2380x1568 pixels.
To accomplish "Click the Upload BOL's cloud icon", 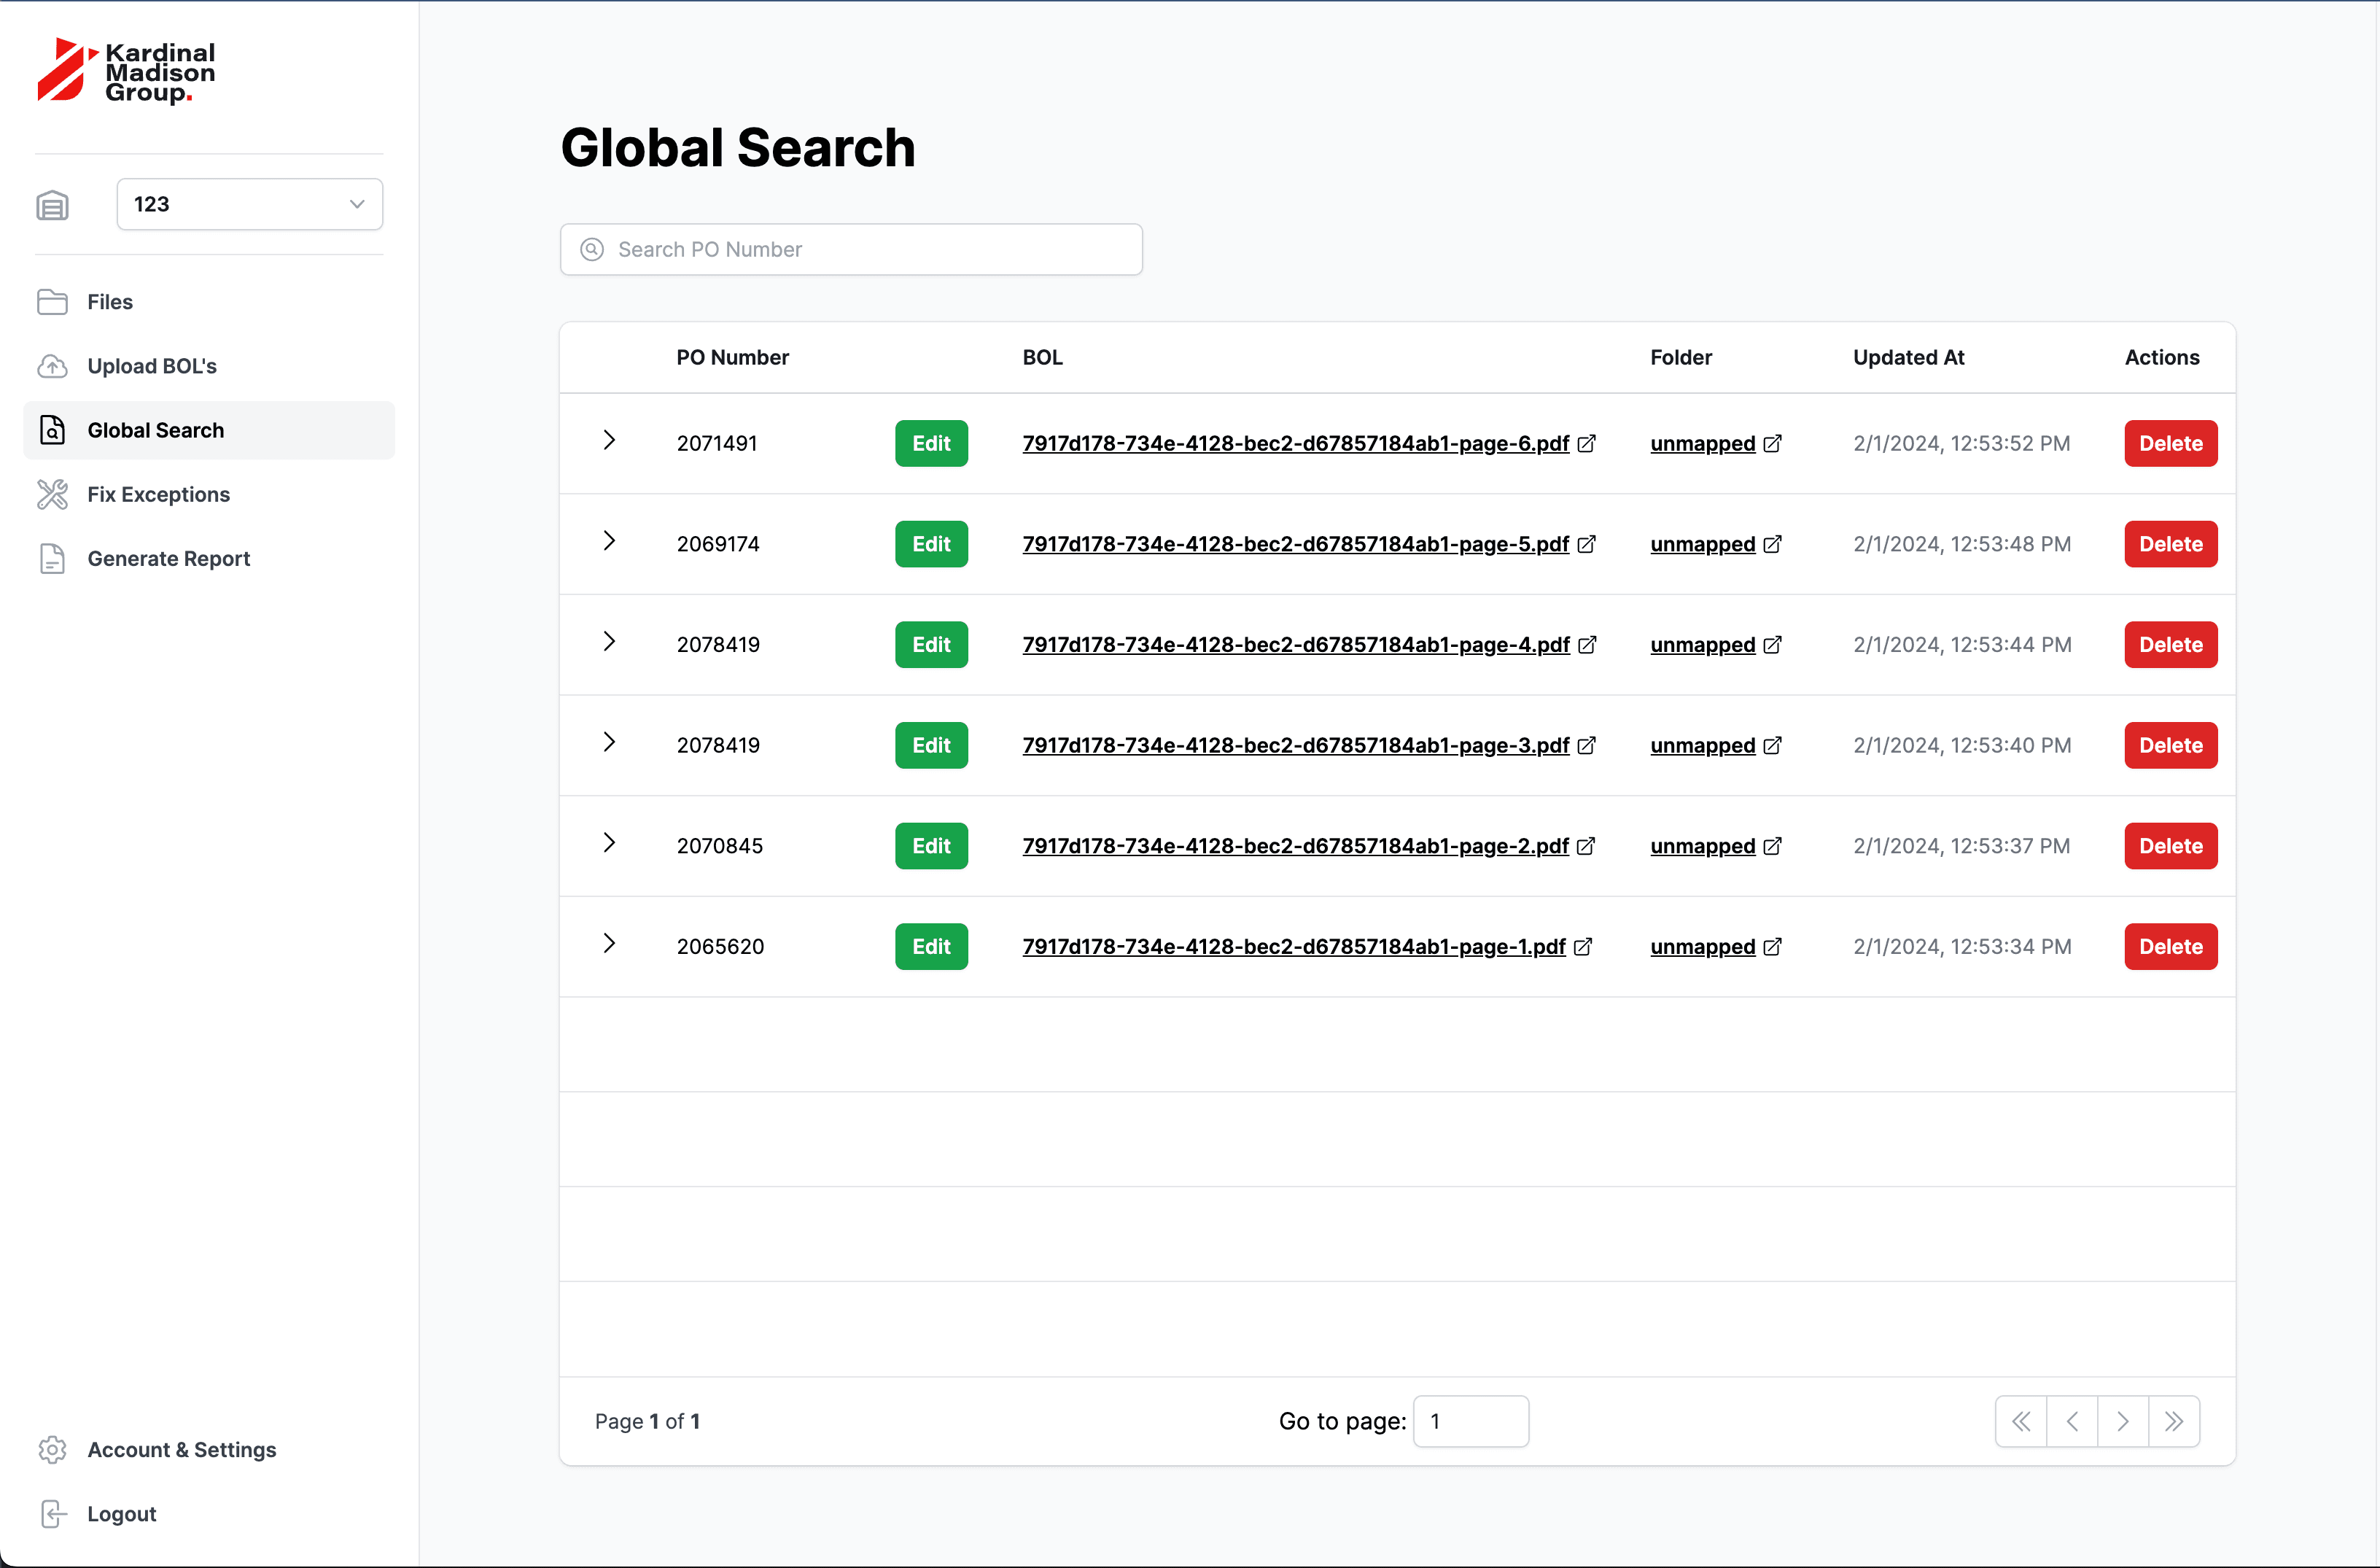I will pos(53,366).
